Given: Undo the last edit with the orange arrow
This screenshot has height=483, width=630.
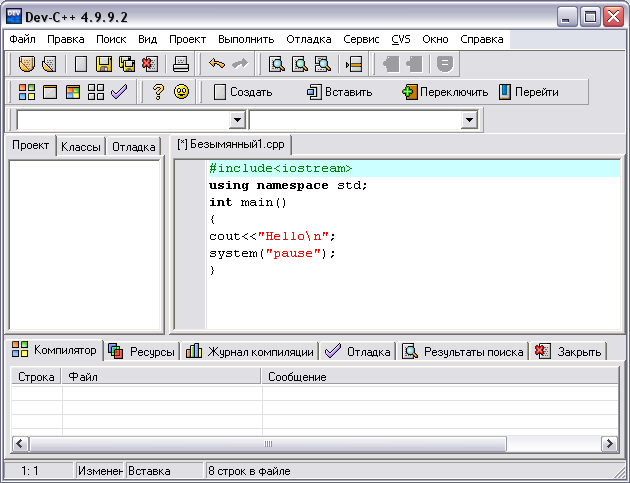Looking at the screenshot, I should [x=217, y=63].
